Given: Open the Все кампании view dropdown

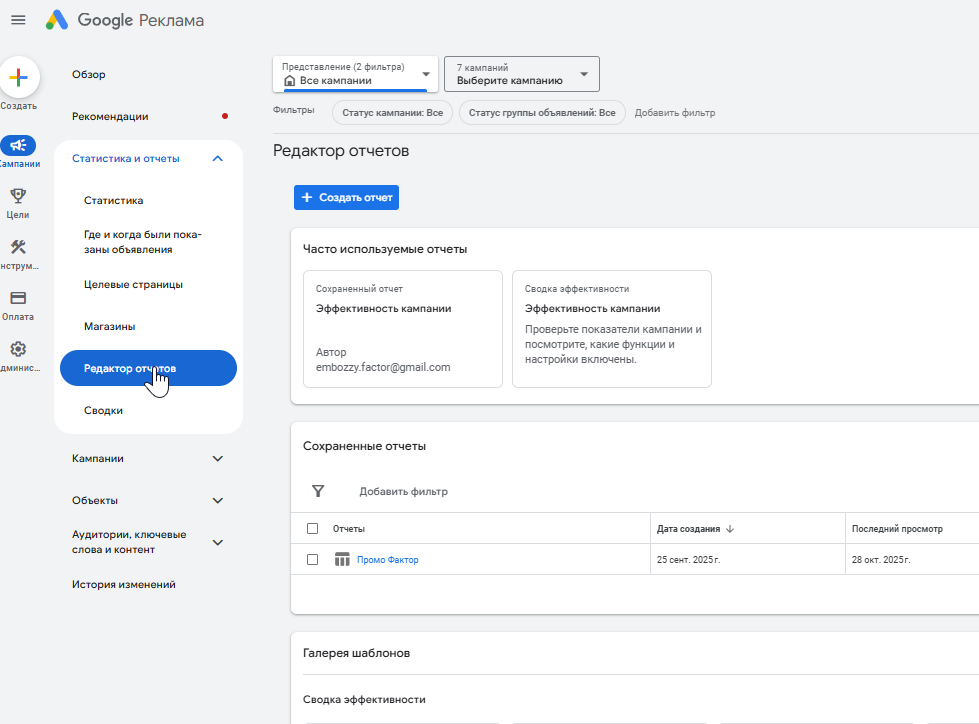Looking at the screenshot, I should pyautogui.click(x=355, y=74).
